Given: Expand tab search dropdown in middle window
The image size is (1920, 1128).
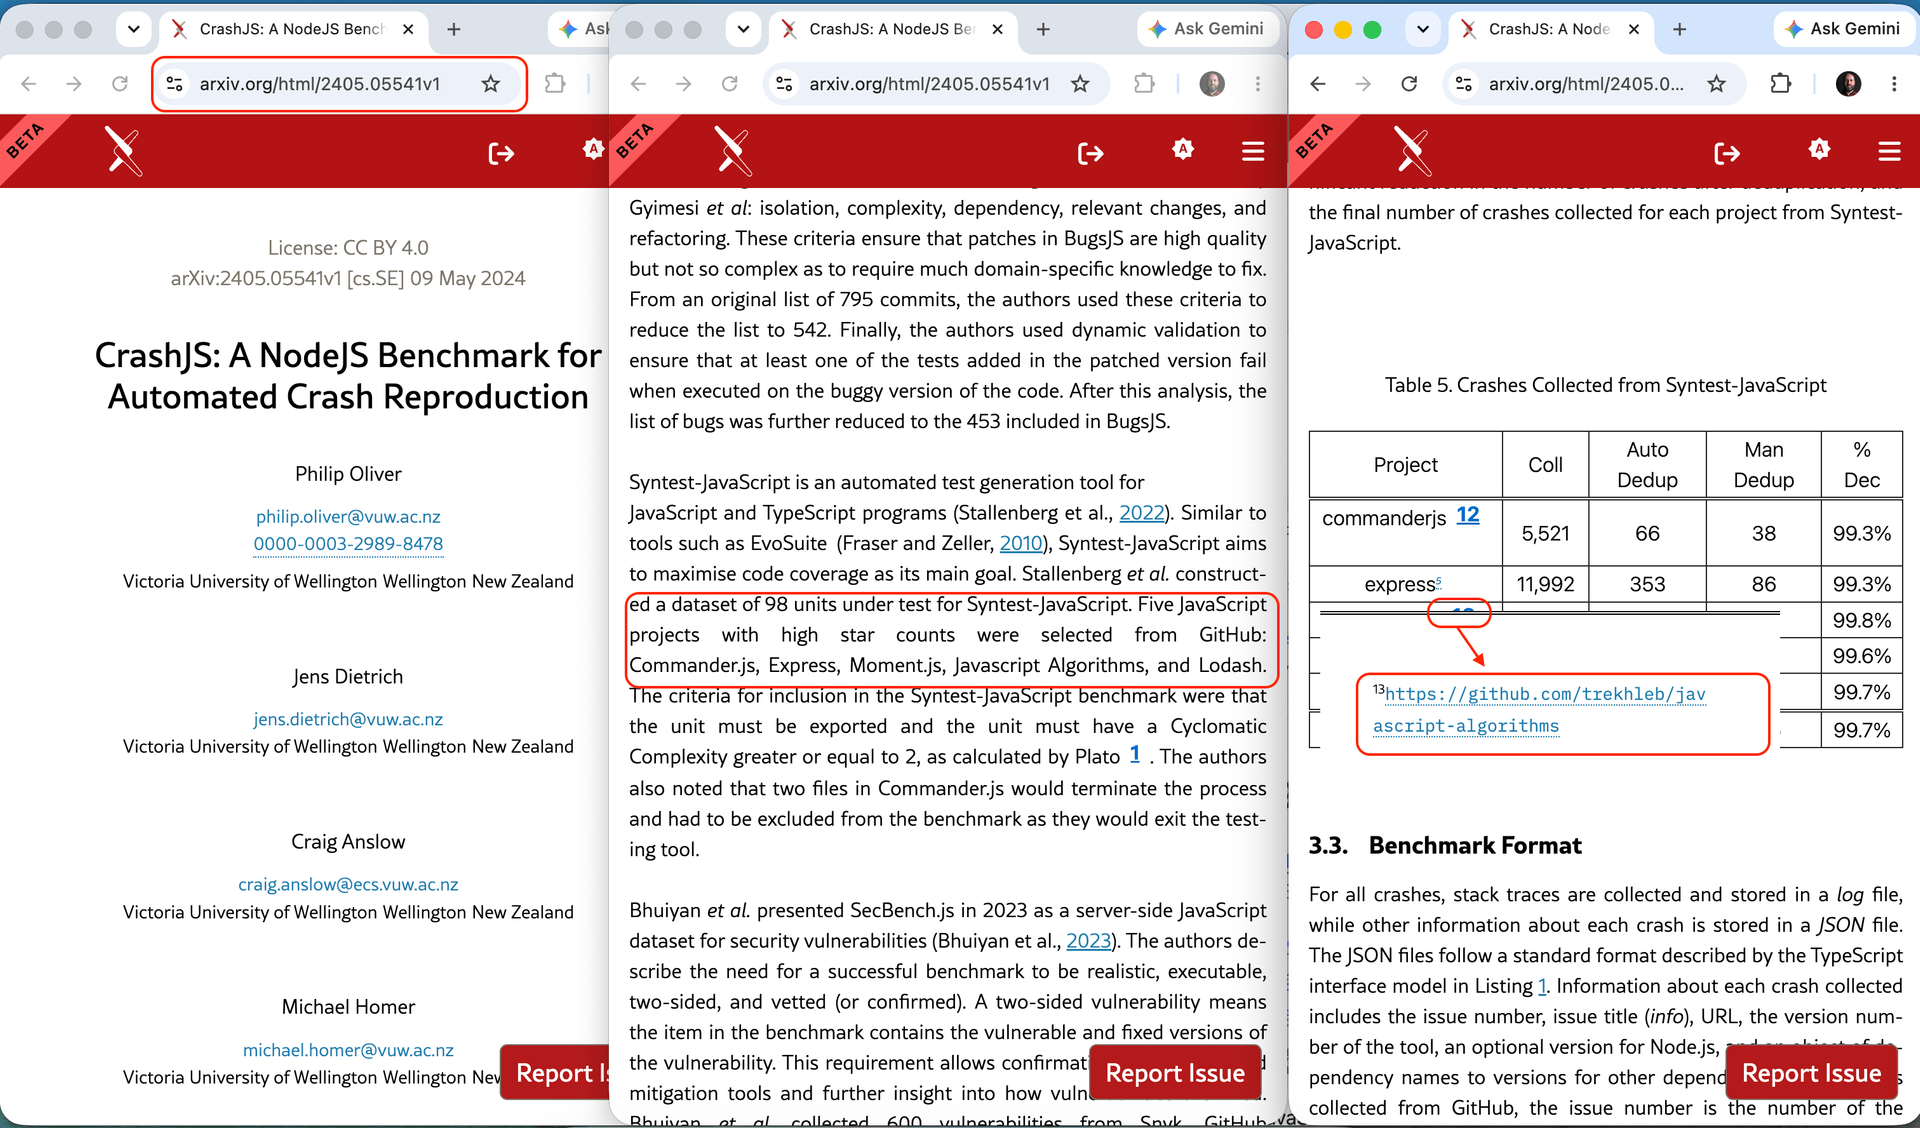Looking at the screenshot, I should pos(743,29).
